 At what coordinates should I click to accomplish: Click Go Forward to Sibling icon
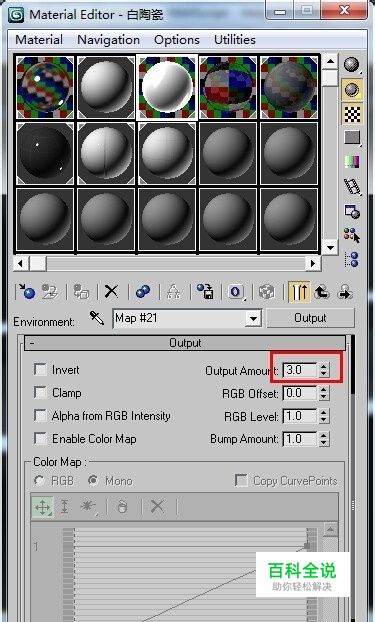[345, 292]
